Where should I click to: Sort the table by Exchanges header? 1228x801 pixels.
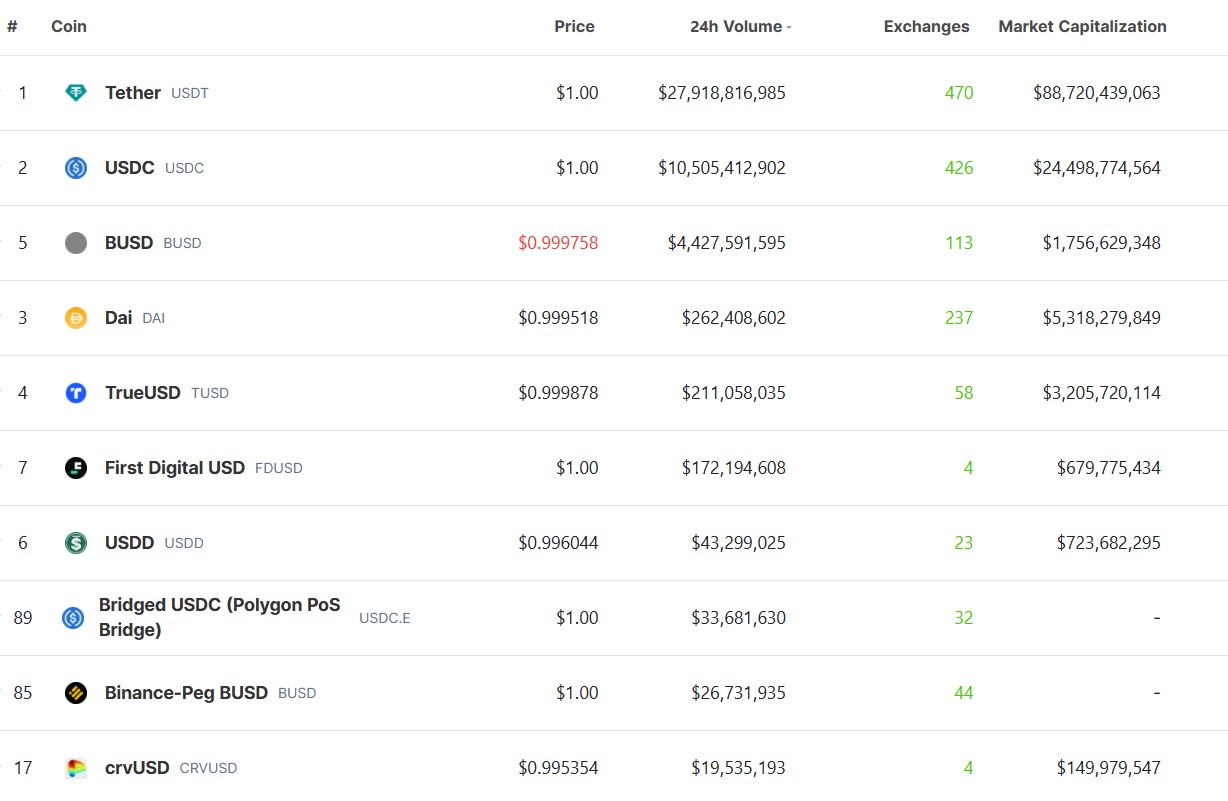coord(926,27)
